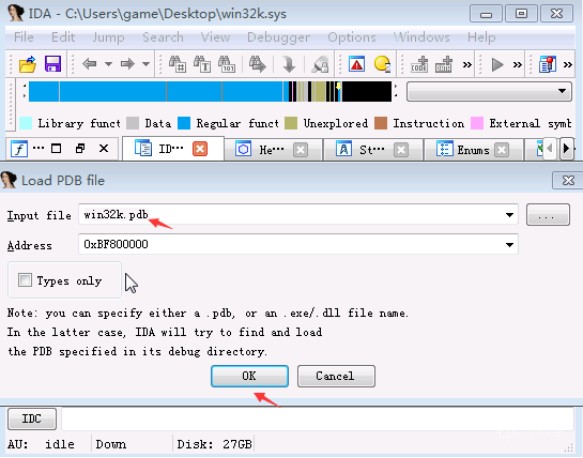Close the Structures tab
This screenshot has height=458, width=583.
tap(401, 150)
